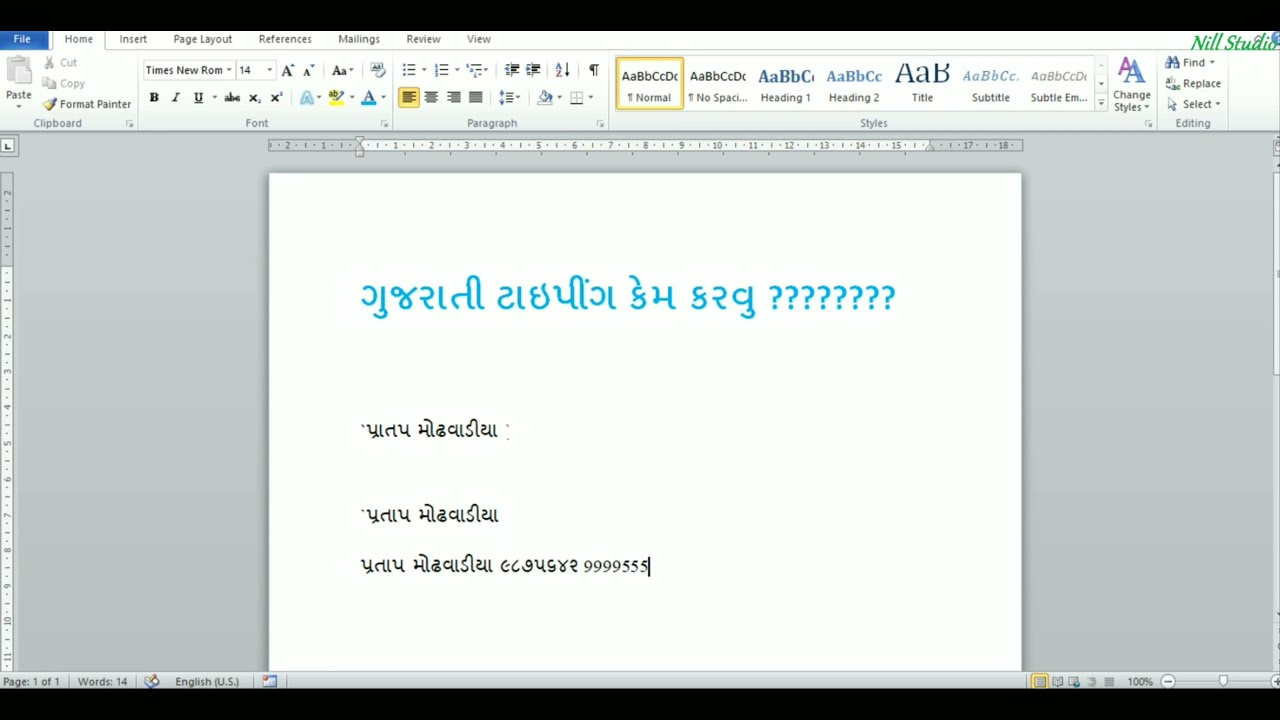This screenshot has height=720, width=1280.
Task: Click the Clear Formatting eraser icon
Action: pyautogui.click(x=378, y=70)
